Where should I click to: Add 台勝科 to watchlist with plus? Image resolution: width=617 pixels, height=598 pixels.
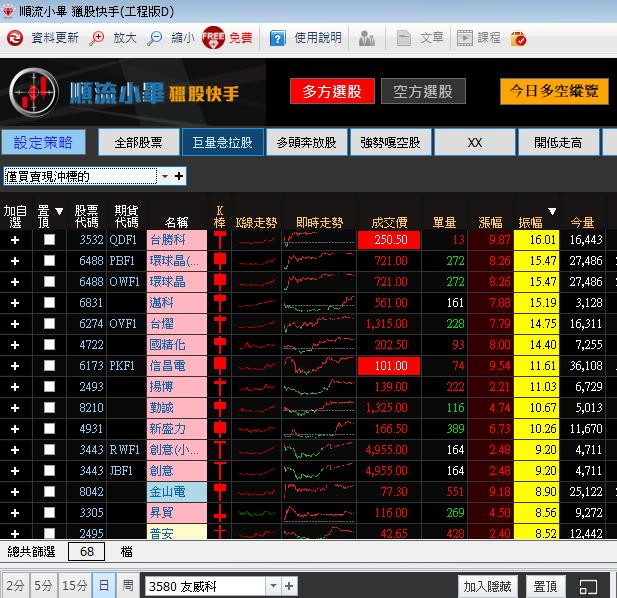[x=15, y=240]
